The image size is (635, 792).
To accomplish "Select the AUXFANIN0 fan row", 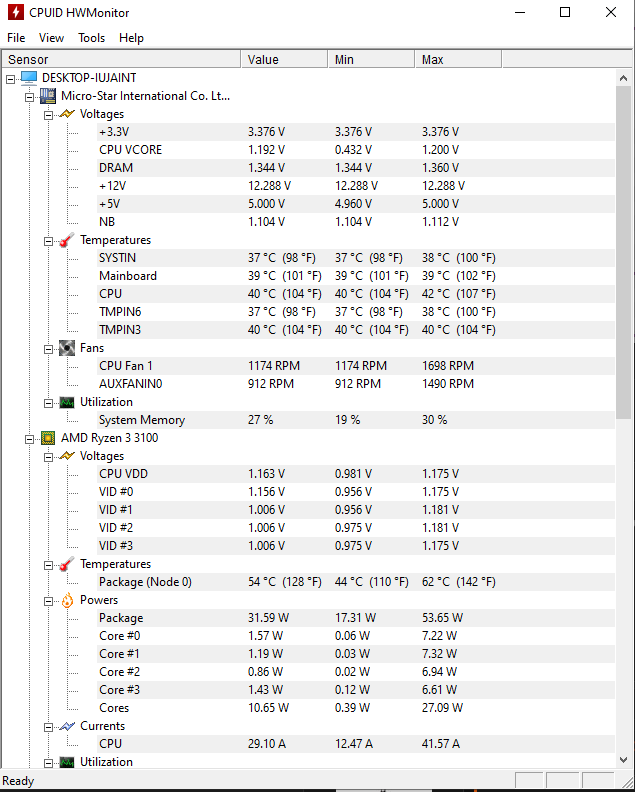I will pos(356,384).
